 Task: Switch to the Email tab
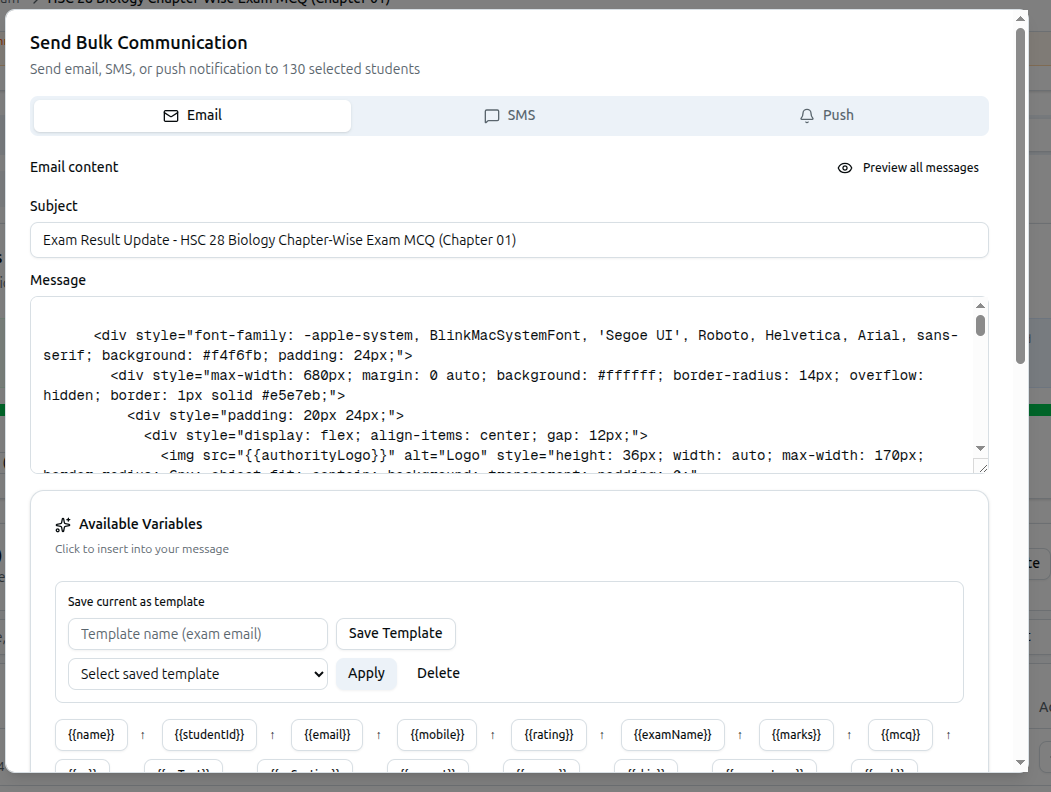192,116
